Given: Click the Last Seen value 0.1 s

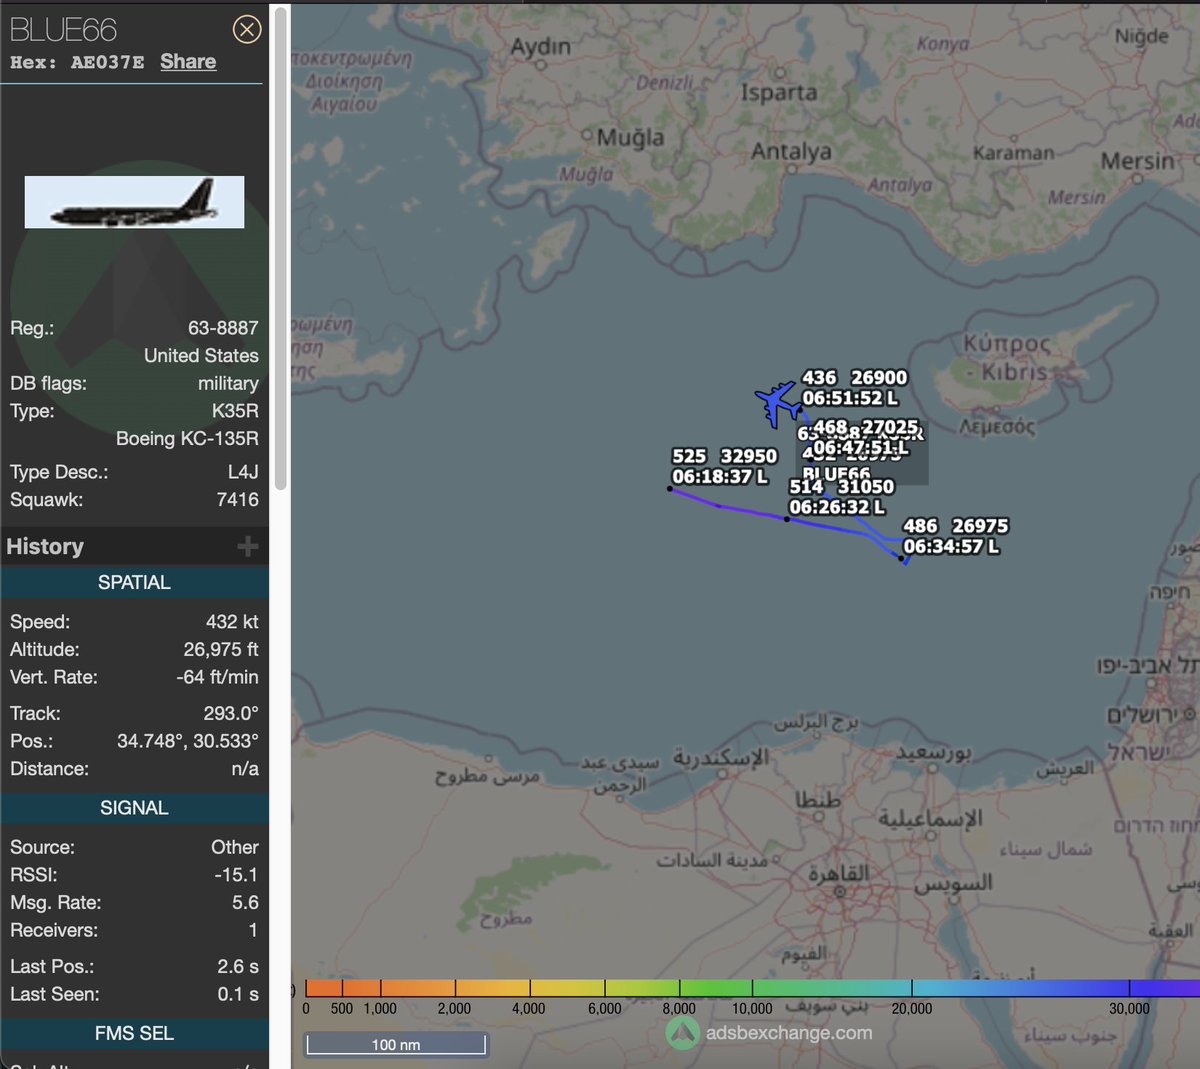Looking at the screenshot, I should 238,995.
